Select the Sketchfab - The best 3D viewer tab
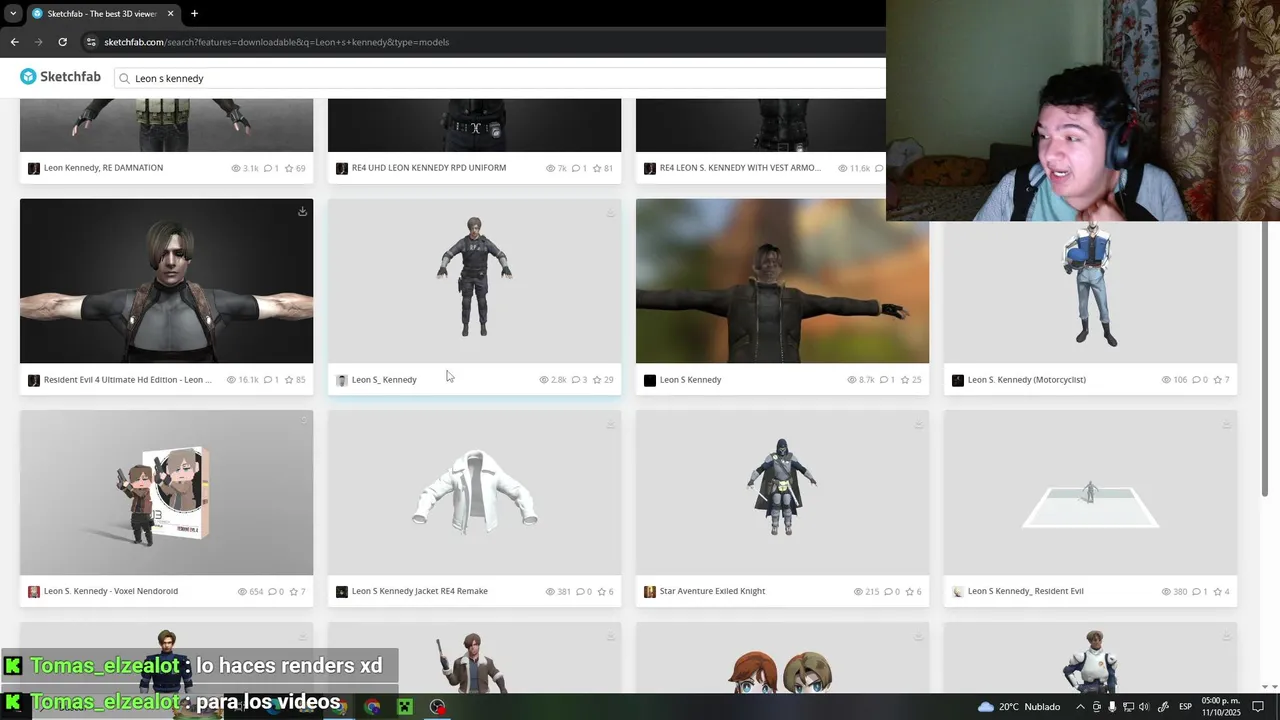This screenshot has height=720, width=1280. point(103,13)
